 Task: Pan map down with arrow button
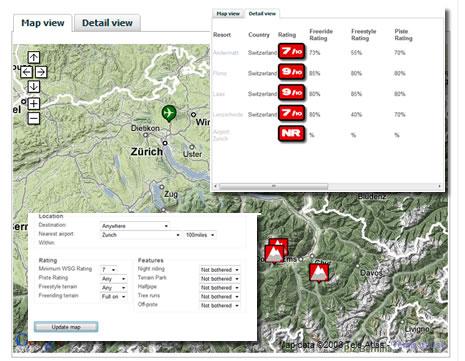point(33,86)
